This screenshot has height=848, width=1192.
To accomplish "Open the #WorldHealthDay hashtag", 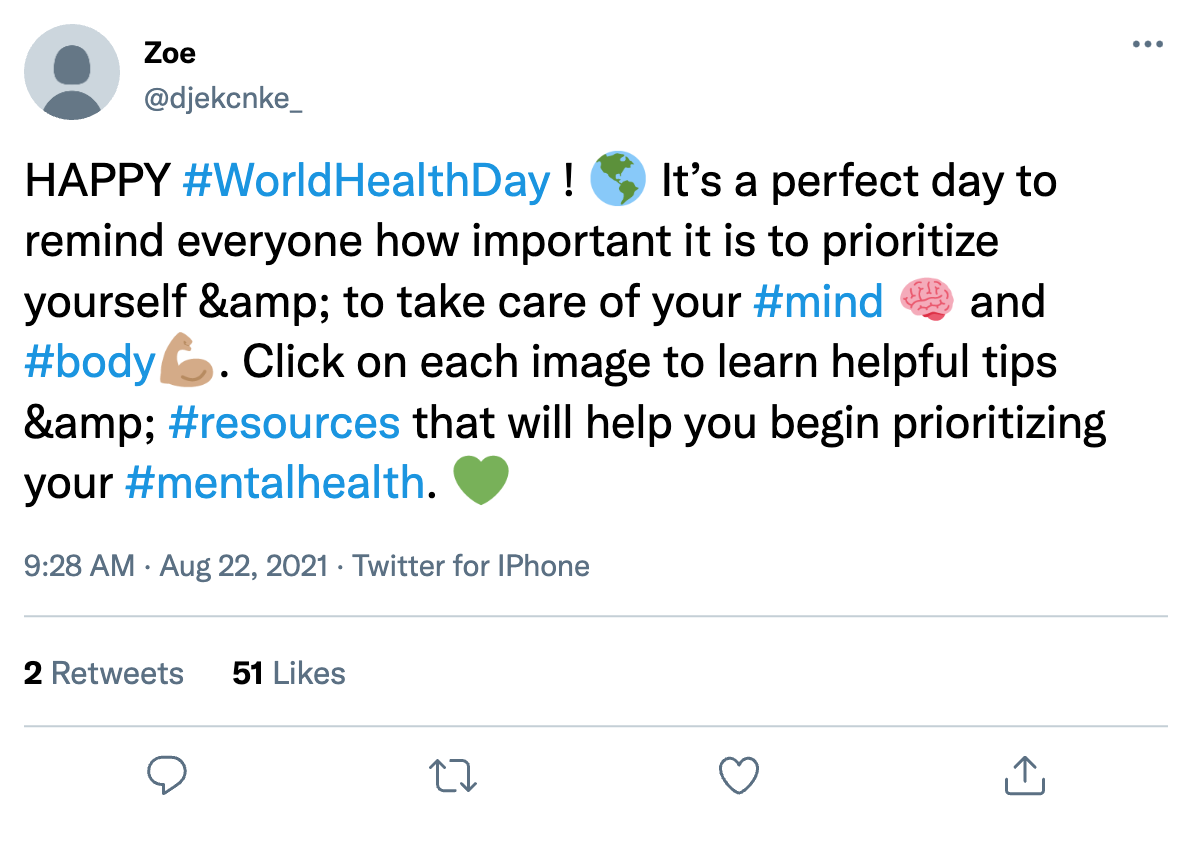I will tap(367, 182).
